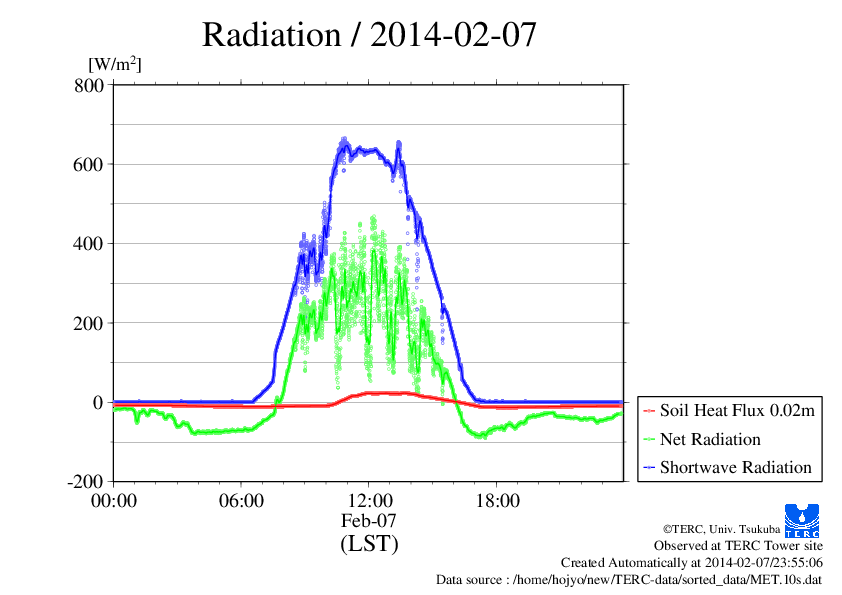Screen dimensions: 842x595
Task: Click the '18:00' x-axis label
Action: click(497, 501)
